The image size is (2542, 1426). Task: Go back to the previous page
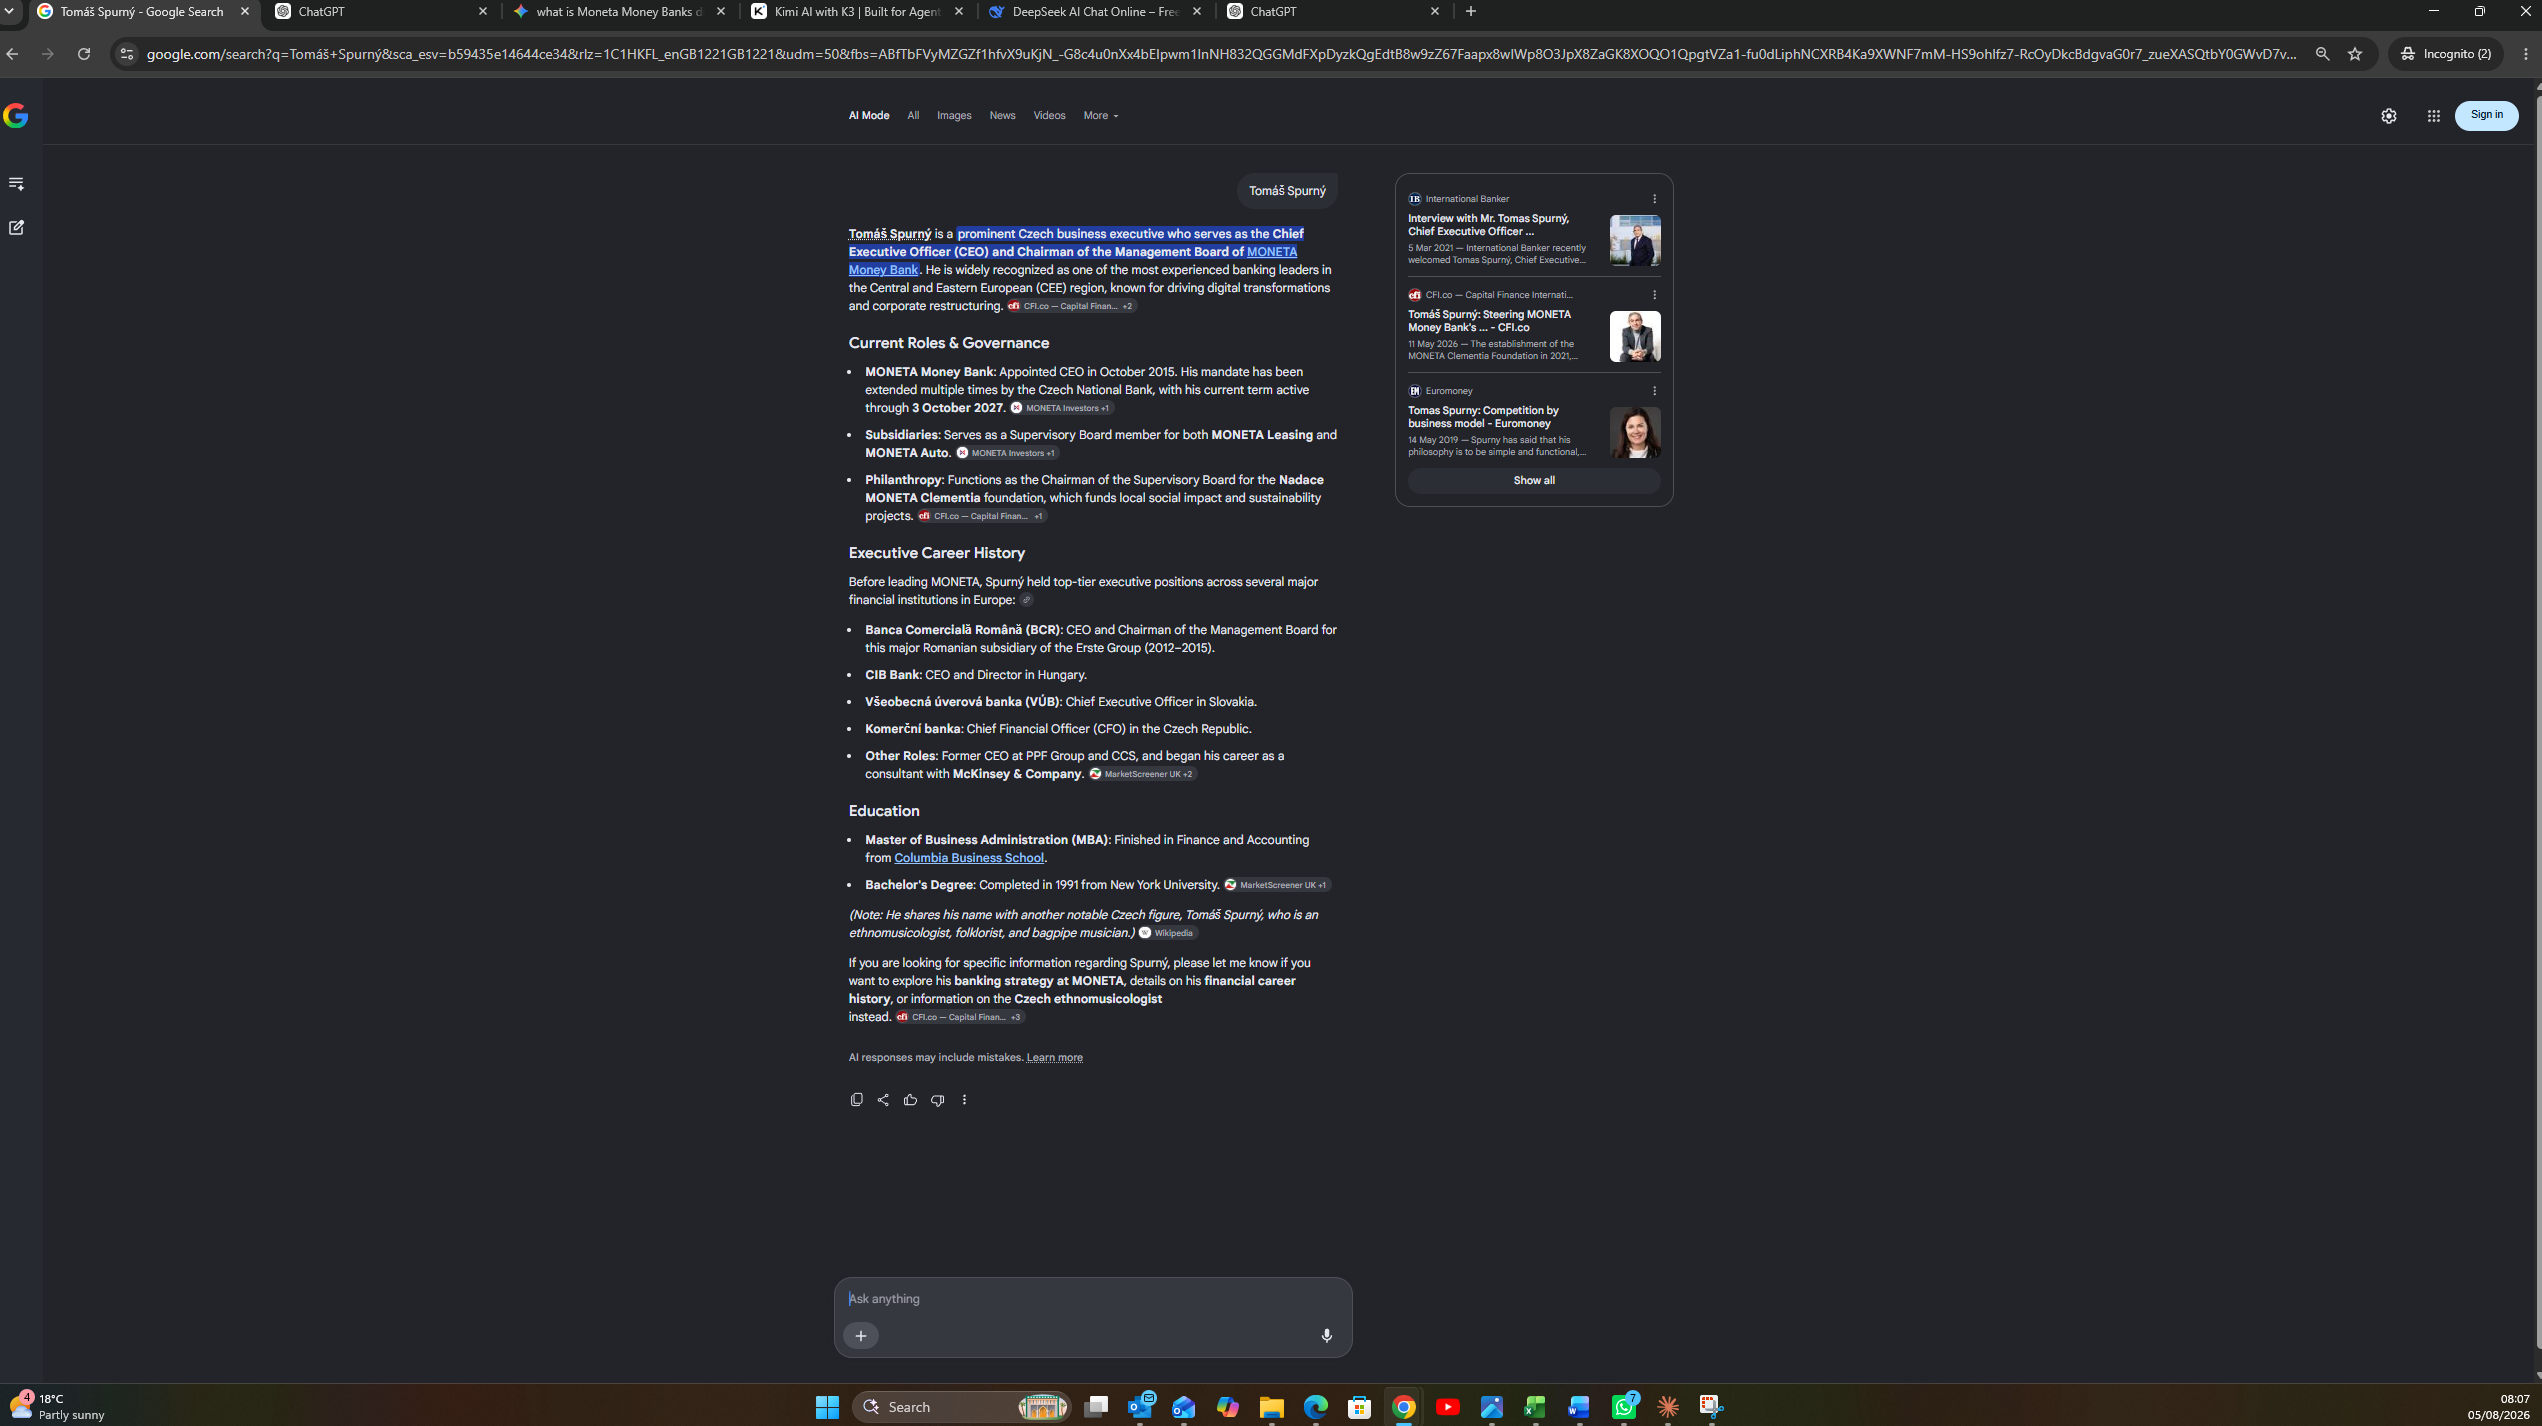pos(12,54)
